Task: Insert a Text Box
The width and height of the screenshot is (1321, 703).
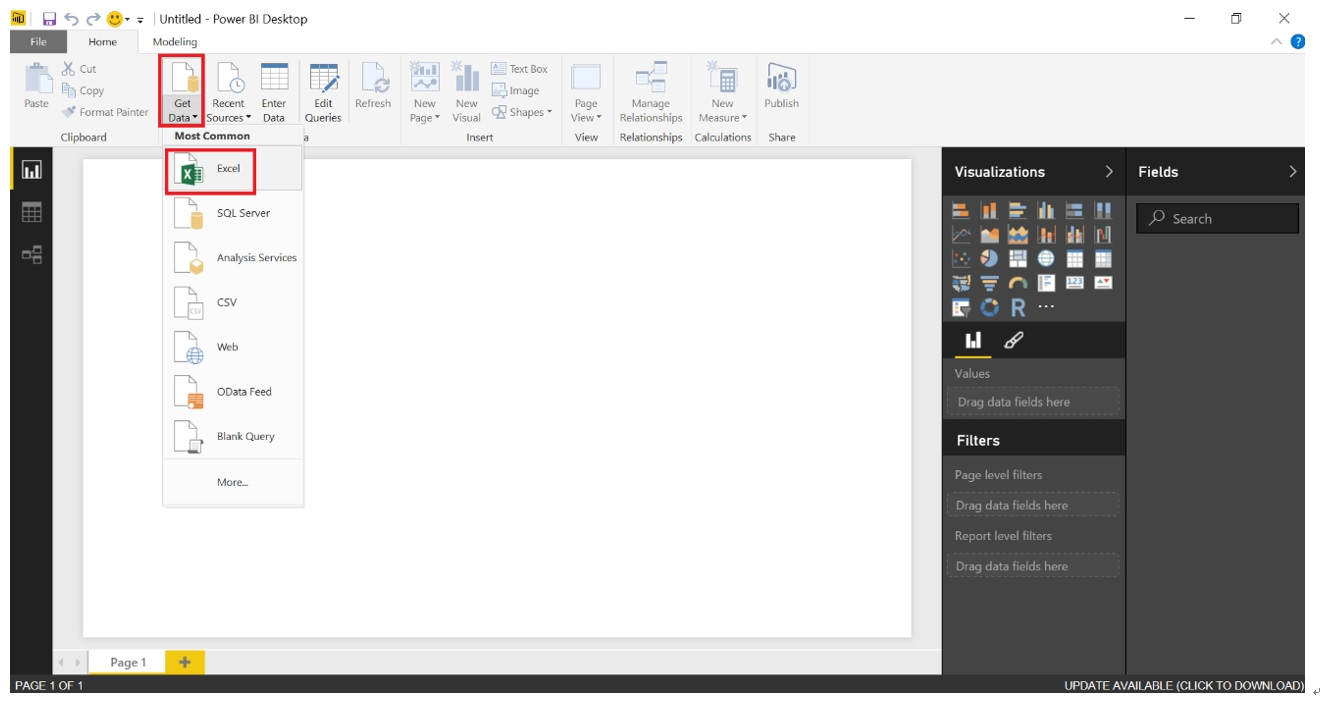Action: [x=519, y=69]
